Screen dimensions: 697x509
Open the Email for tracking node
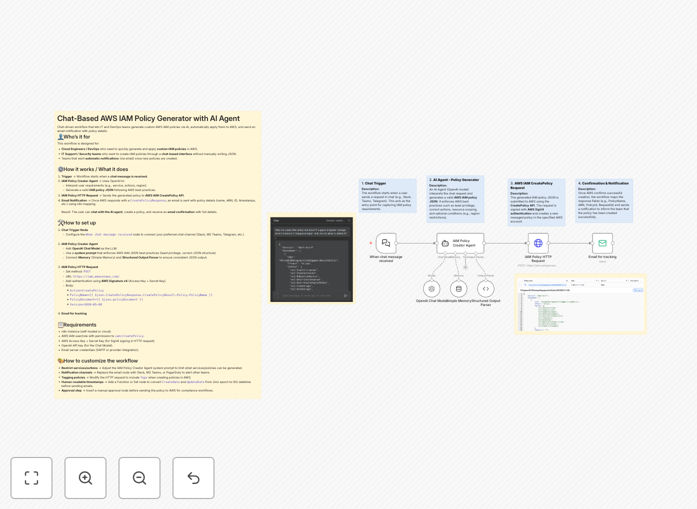coord(602,243)
